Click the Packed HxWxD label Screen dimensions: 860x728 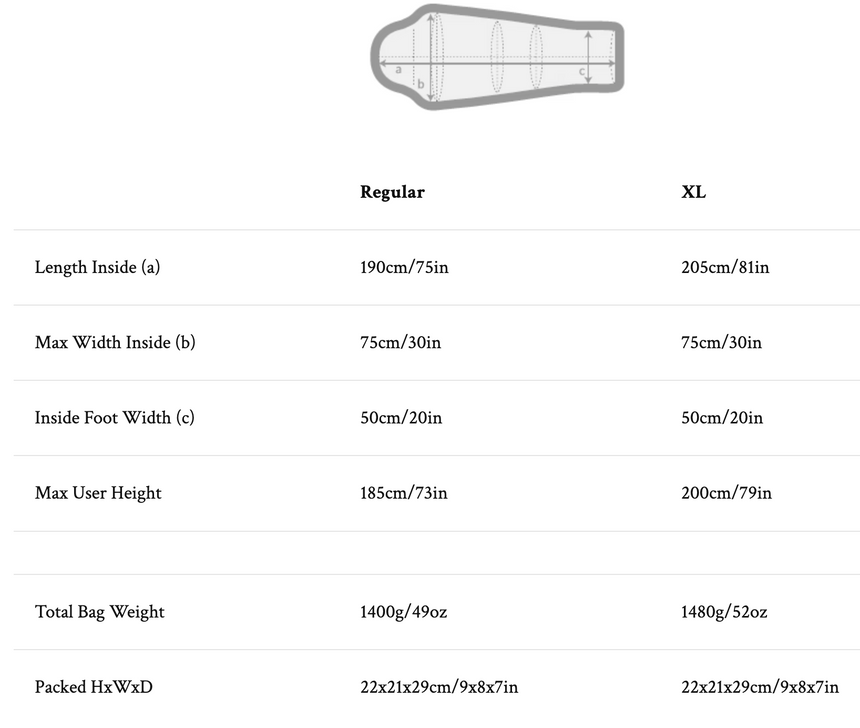[94, 686]
